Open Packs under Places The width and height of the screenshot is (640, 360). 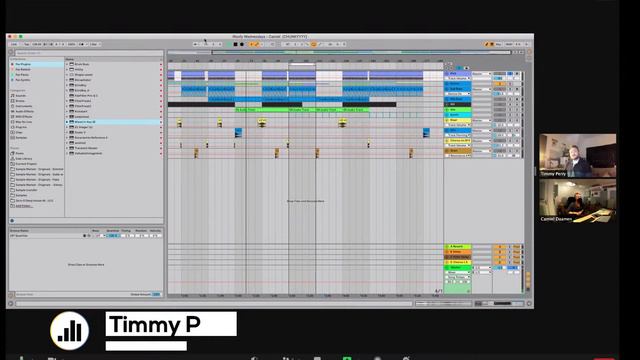[x=20, y=153]
